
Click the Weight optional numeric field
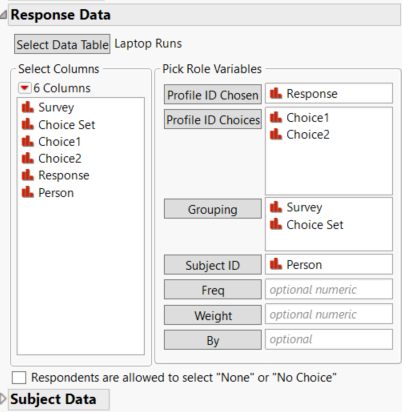[329, 314]
